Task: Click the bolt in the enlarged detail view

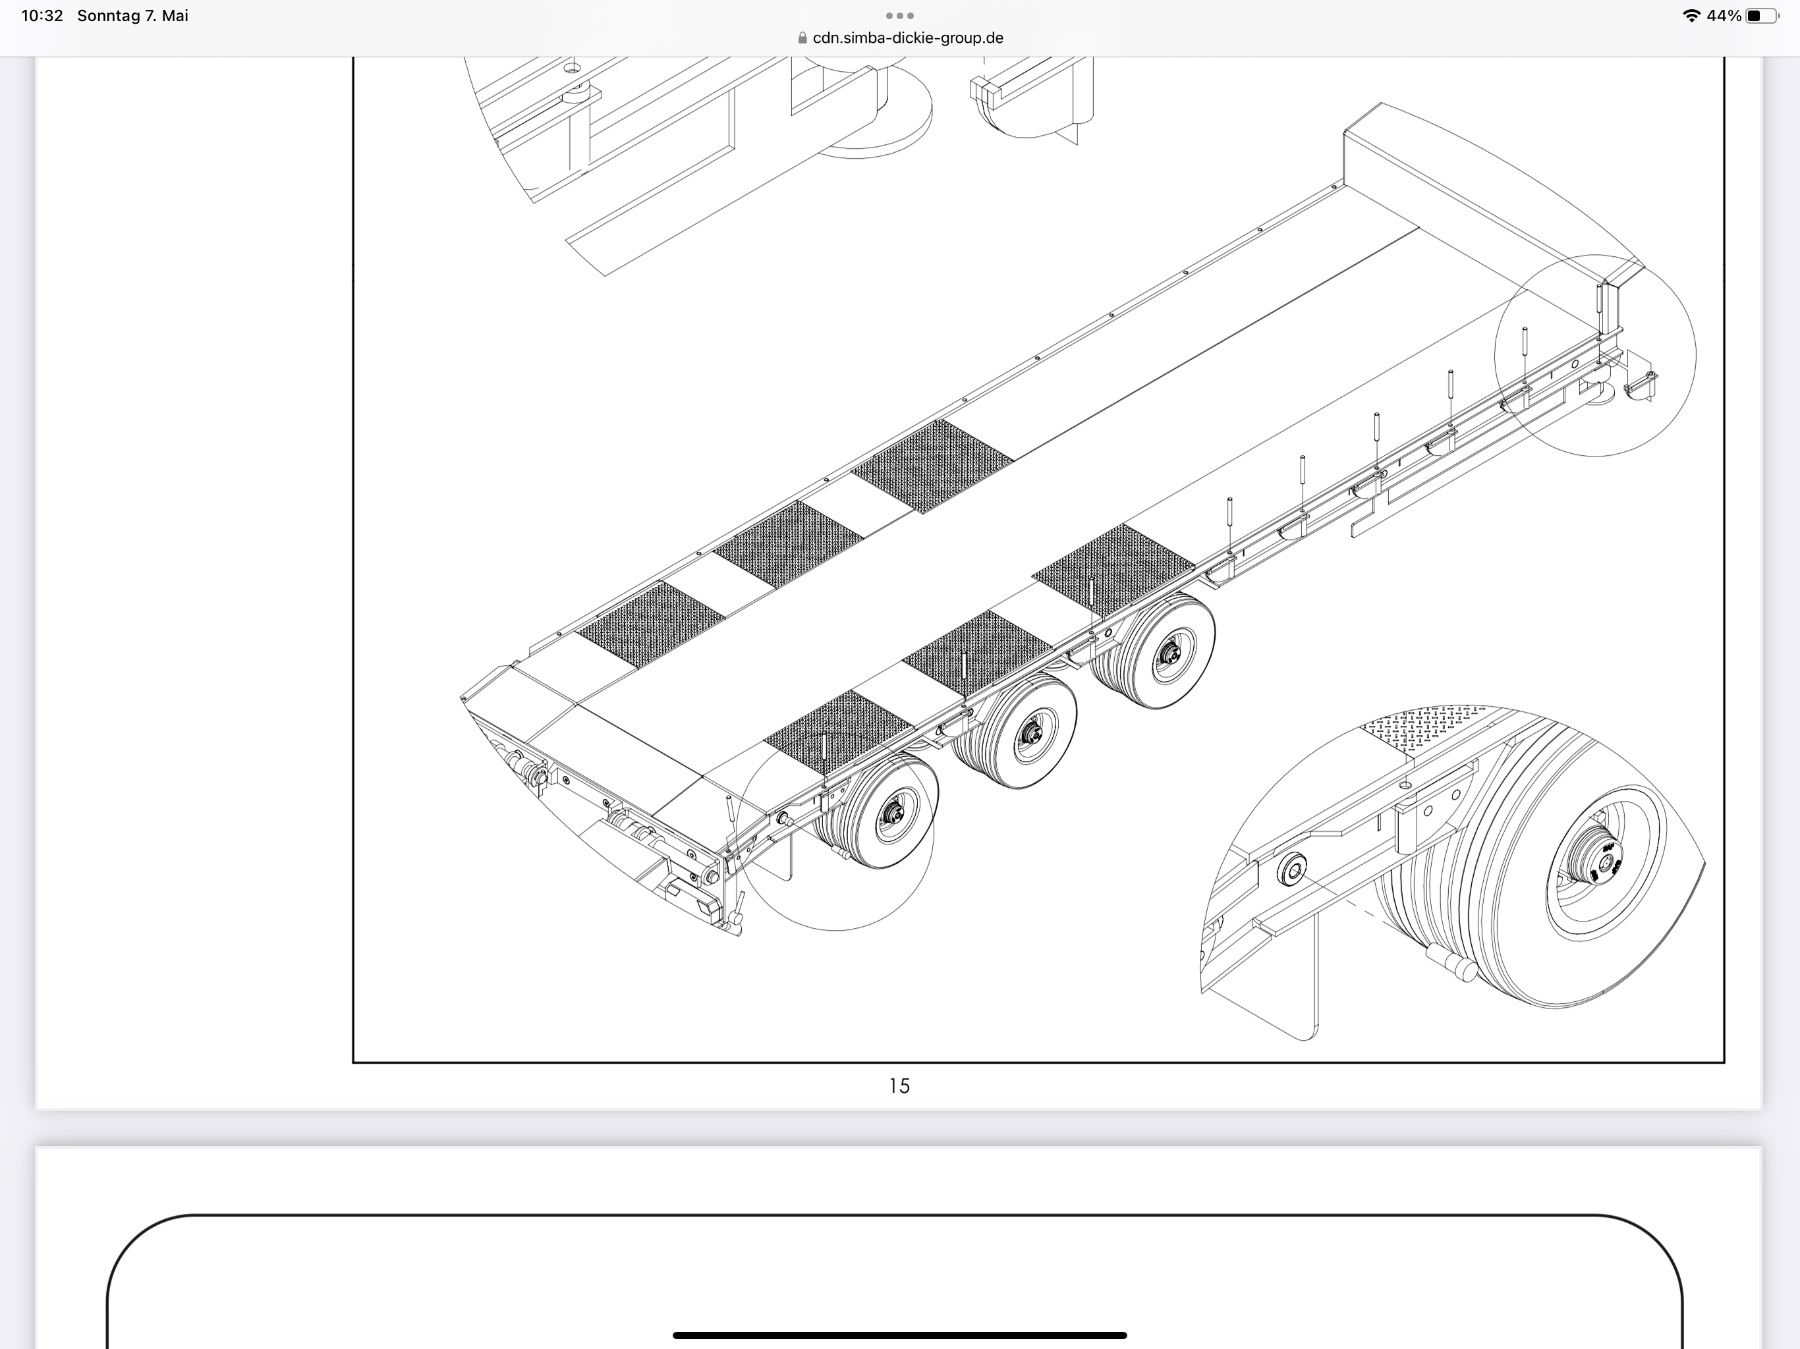Action: [1296, 868]
